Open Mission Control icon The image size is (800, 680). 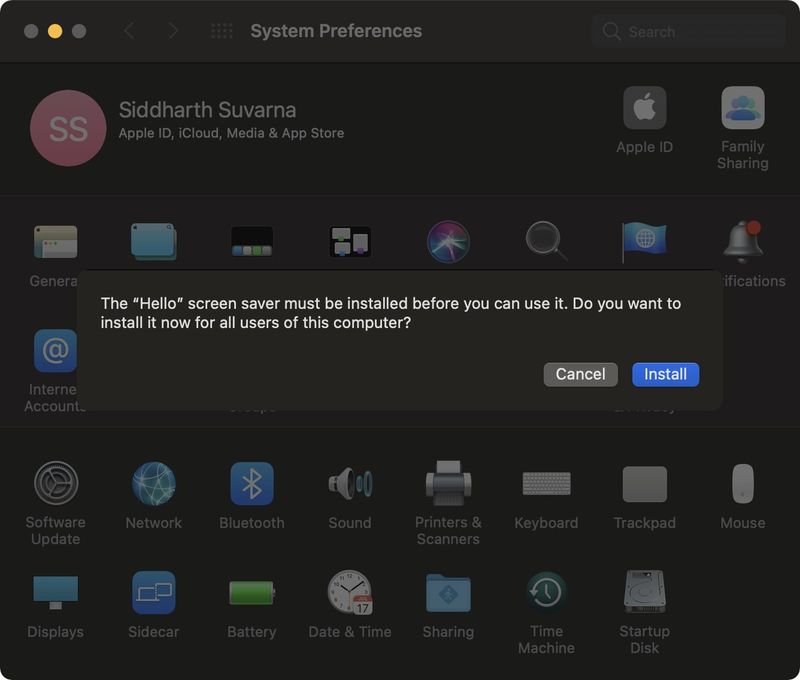(x=350, y=241)
